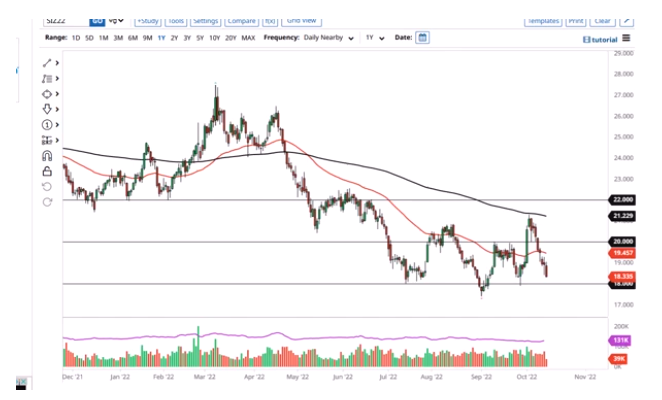Click the 21.229 moving average label
The height and width of the screenshot is (400, 662).
pyautogui.click(x=622, y=216)
